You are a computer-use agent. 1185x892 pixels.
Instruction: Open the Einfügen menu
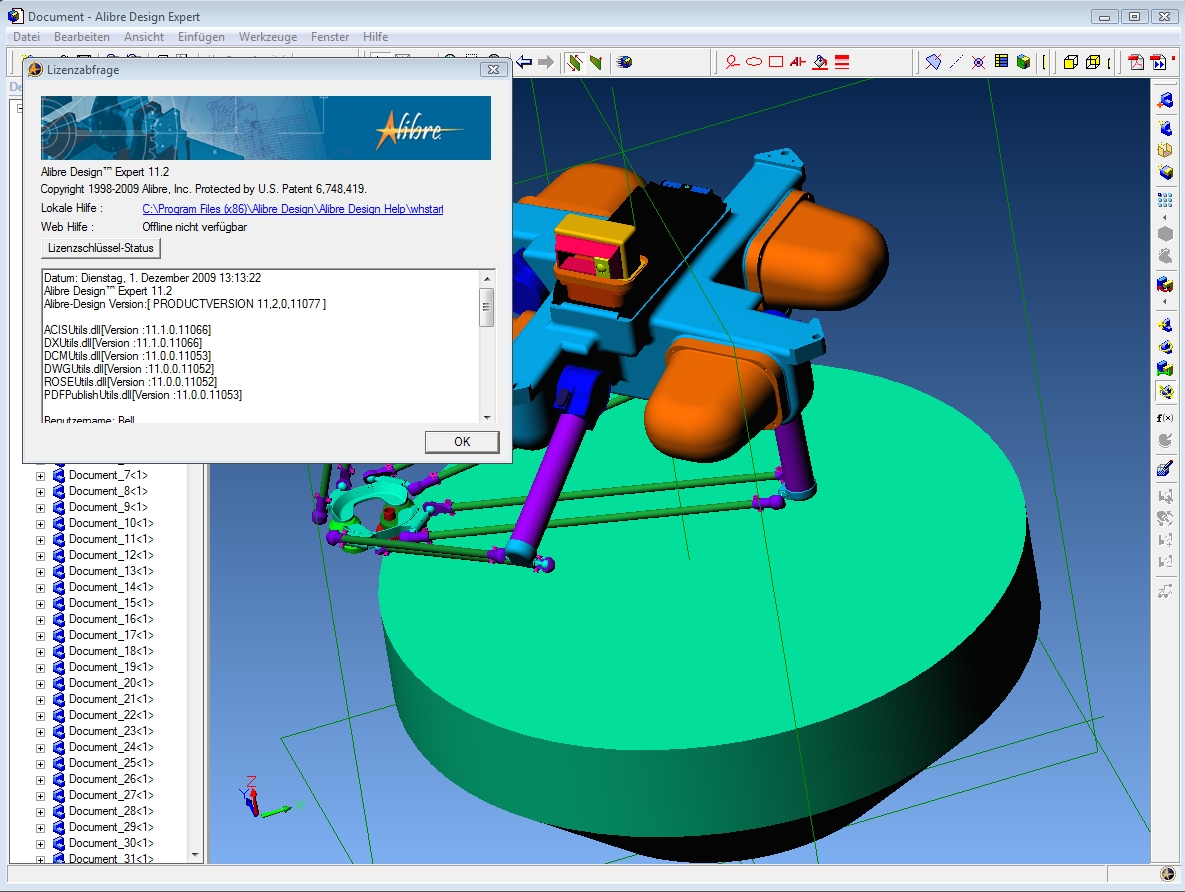click(x=201, y=36)
